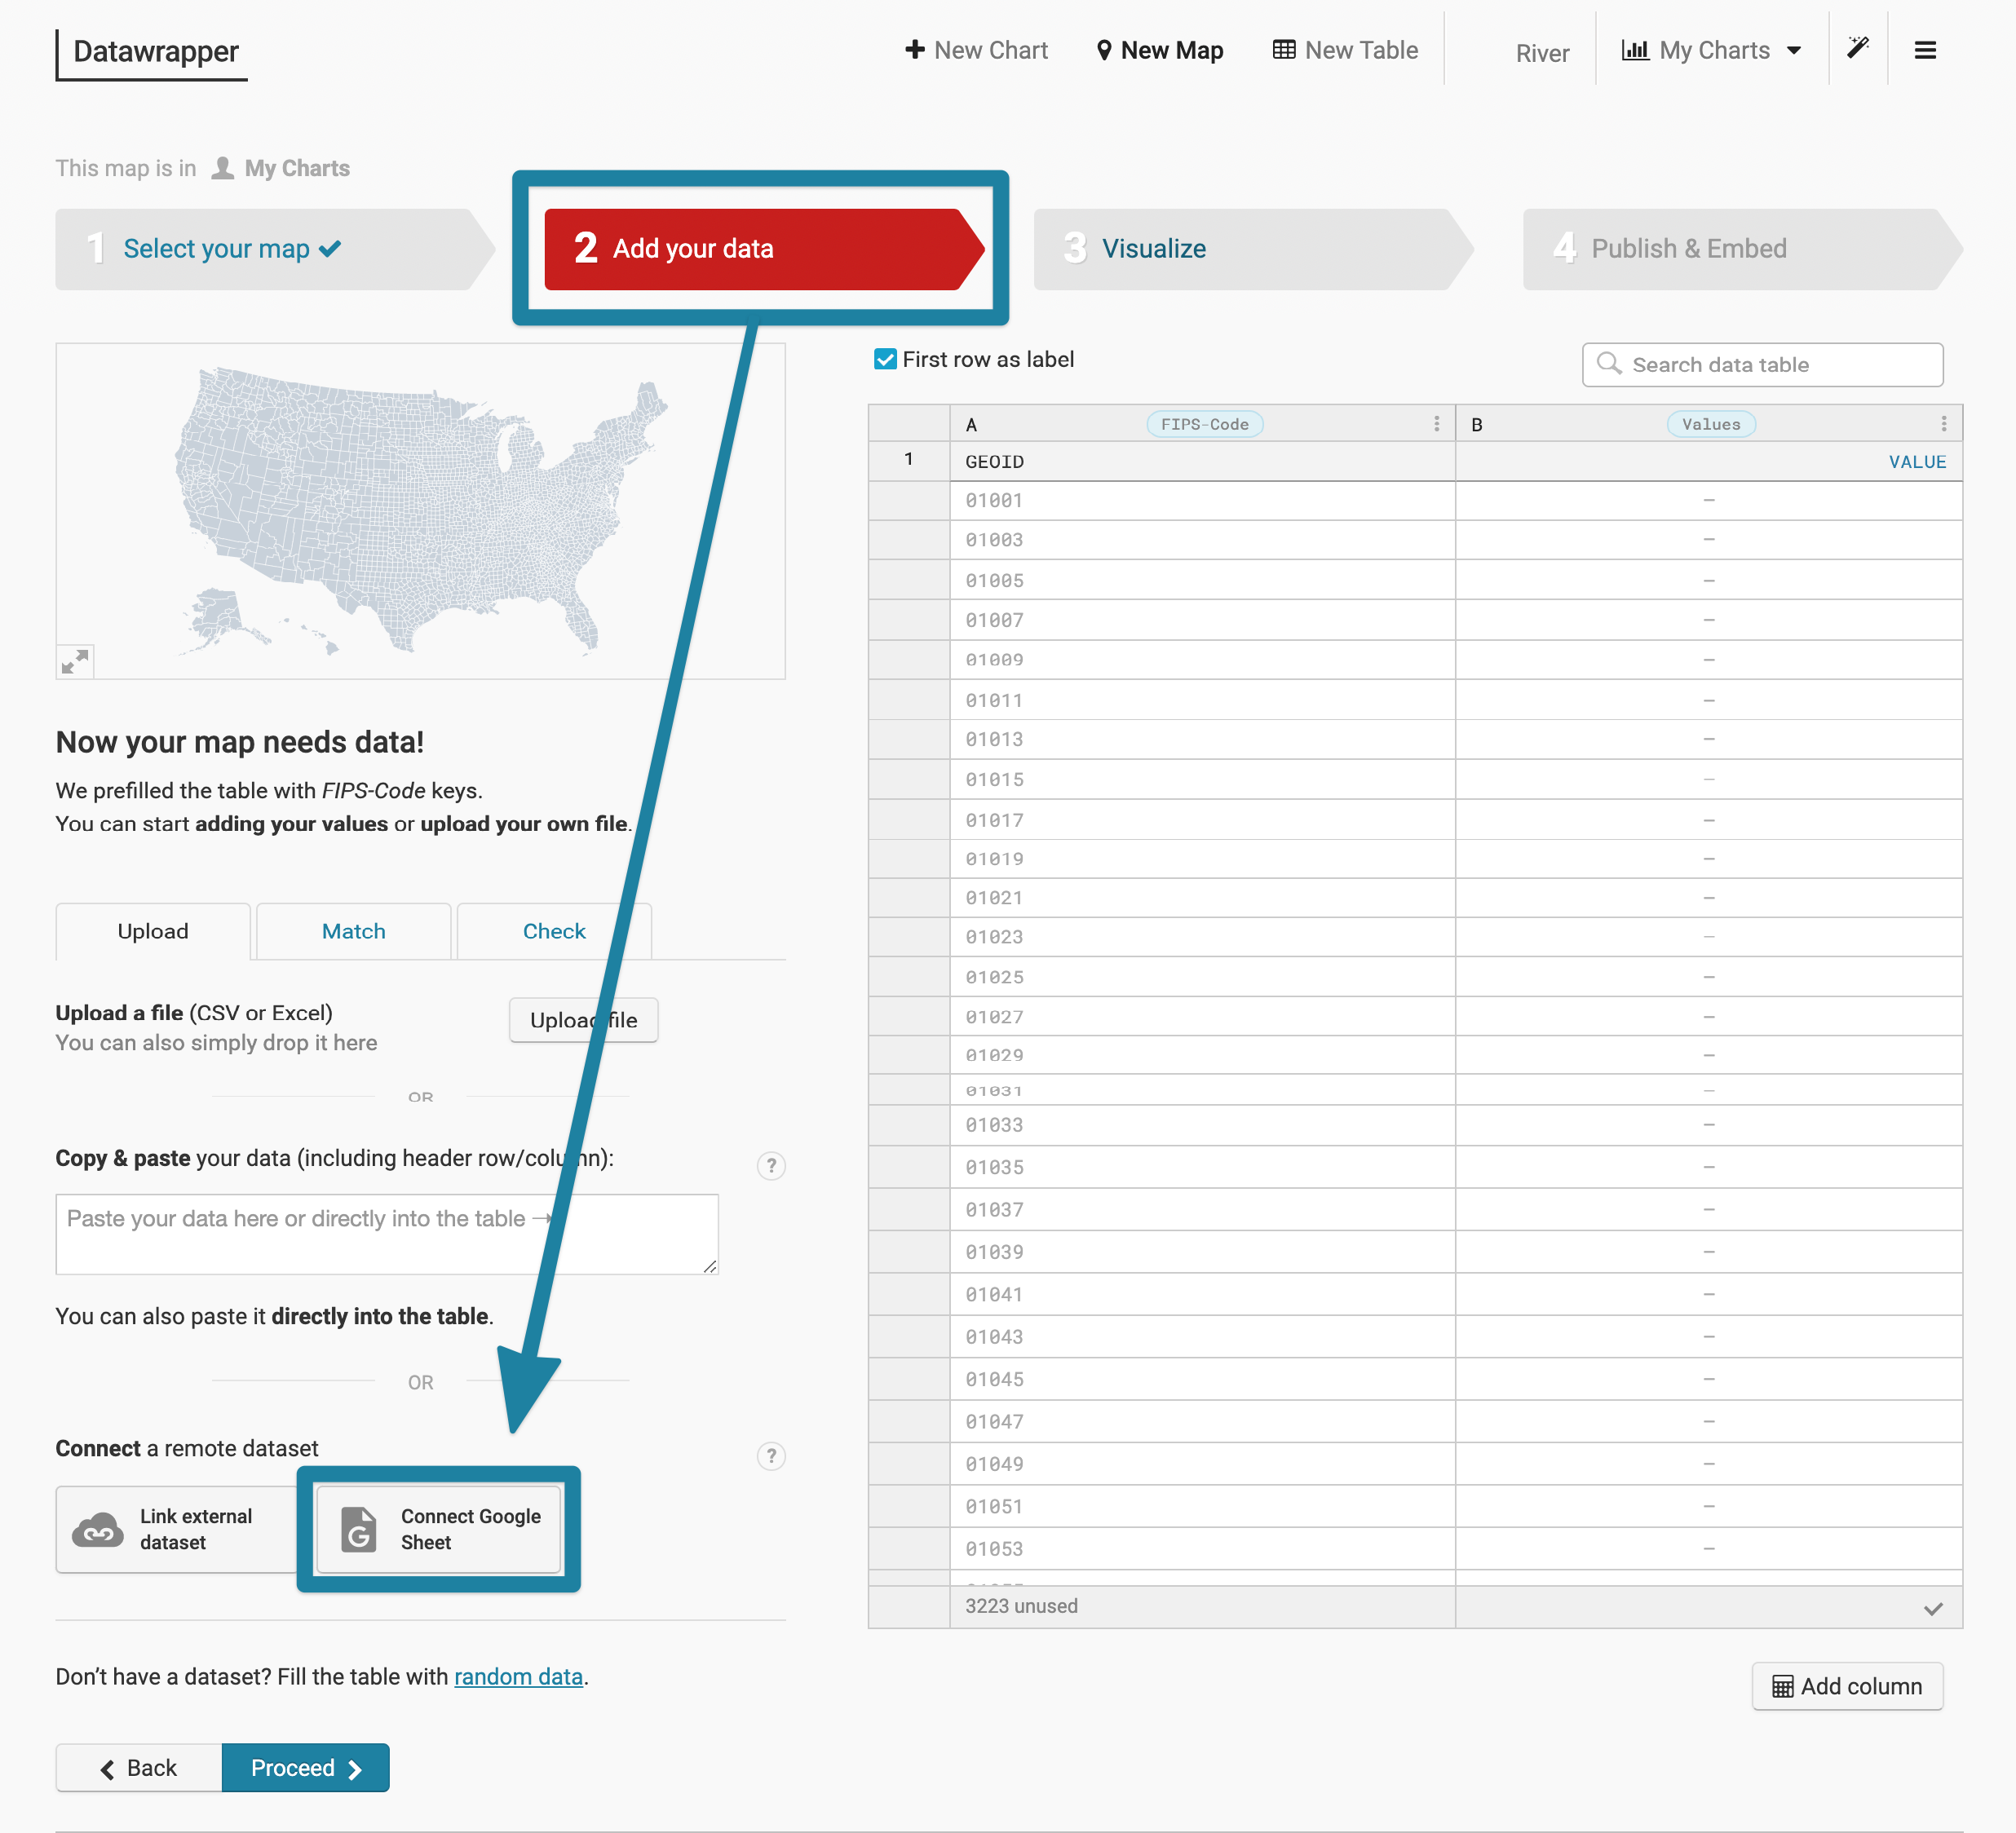
Task: Open My Charts via the bar chart icon
Action: coord(1636,49)
